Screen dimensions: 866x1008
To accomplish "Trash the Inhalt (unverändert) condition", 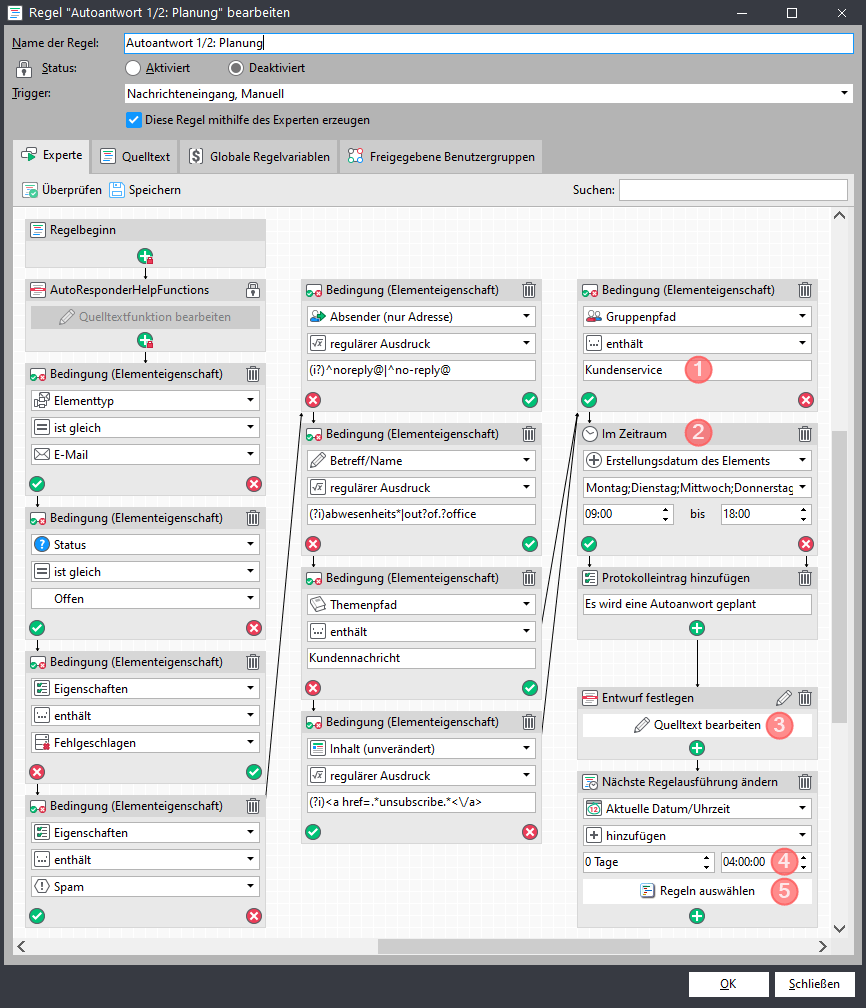I will click(529, 722).
